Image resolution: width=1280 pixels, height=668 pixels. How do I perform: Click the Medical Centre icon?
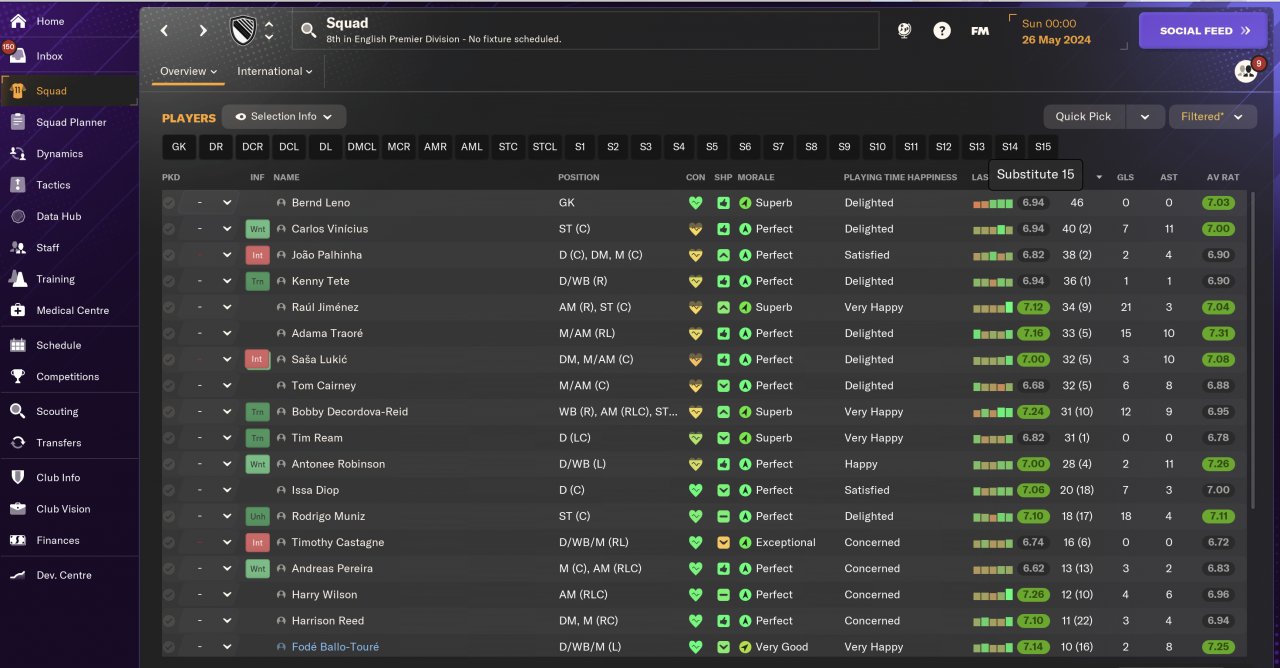pos(18,310)
